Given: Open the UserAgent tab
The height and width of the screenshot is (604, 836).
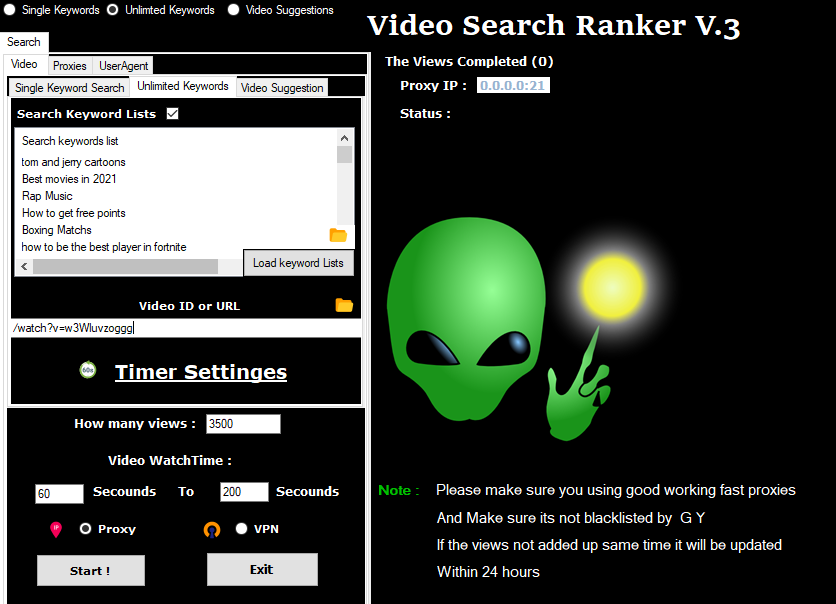Looking at the screenshot, I should (123, 66).
